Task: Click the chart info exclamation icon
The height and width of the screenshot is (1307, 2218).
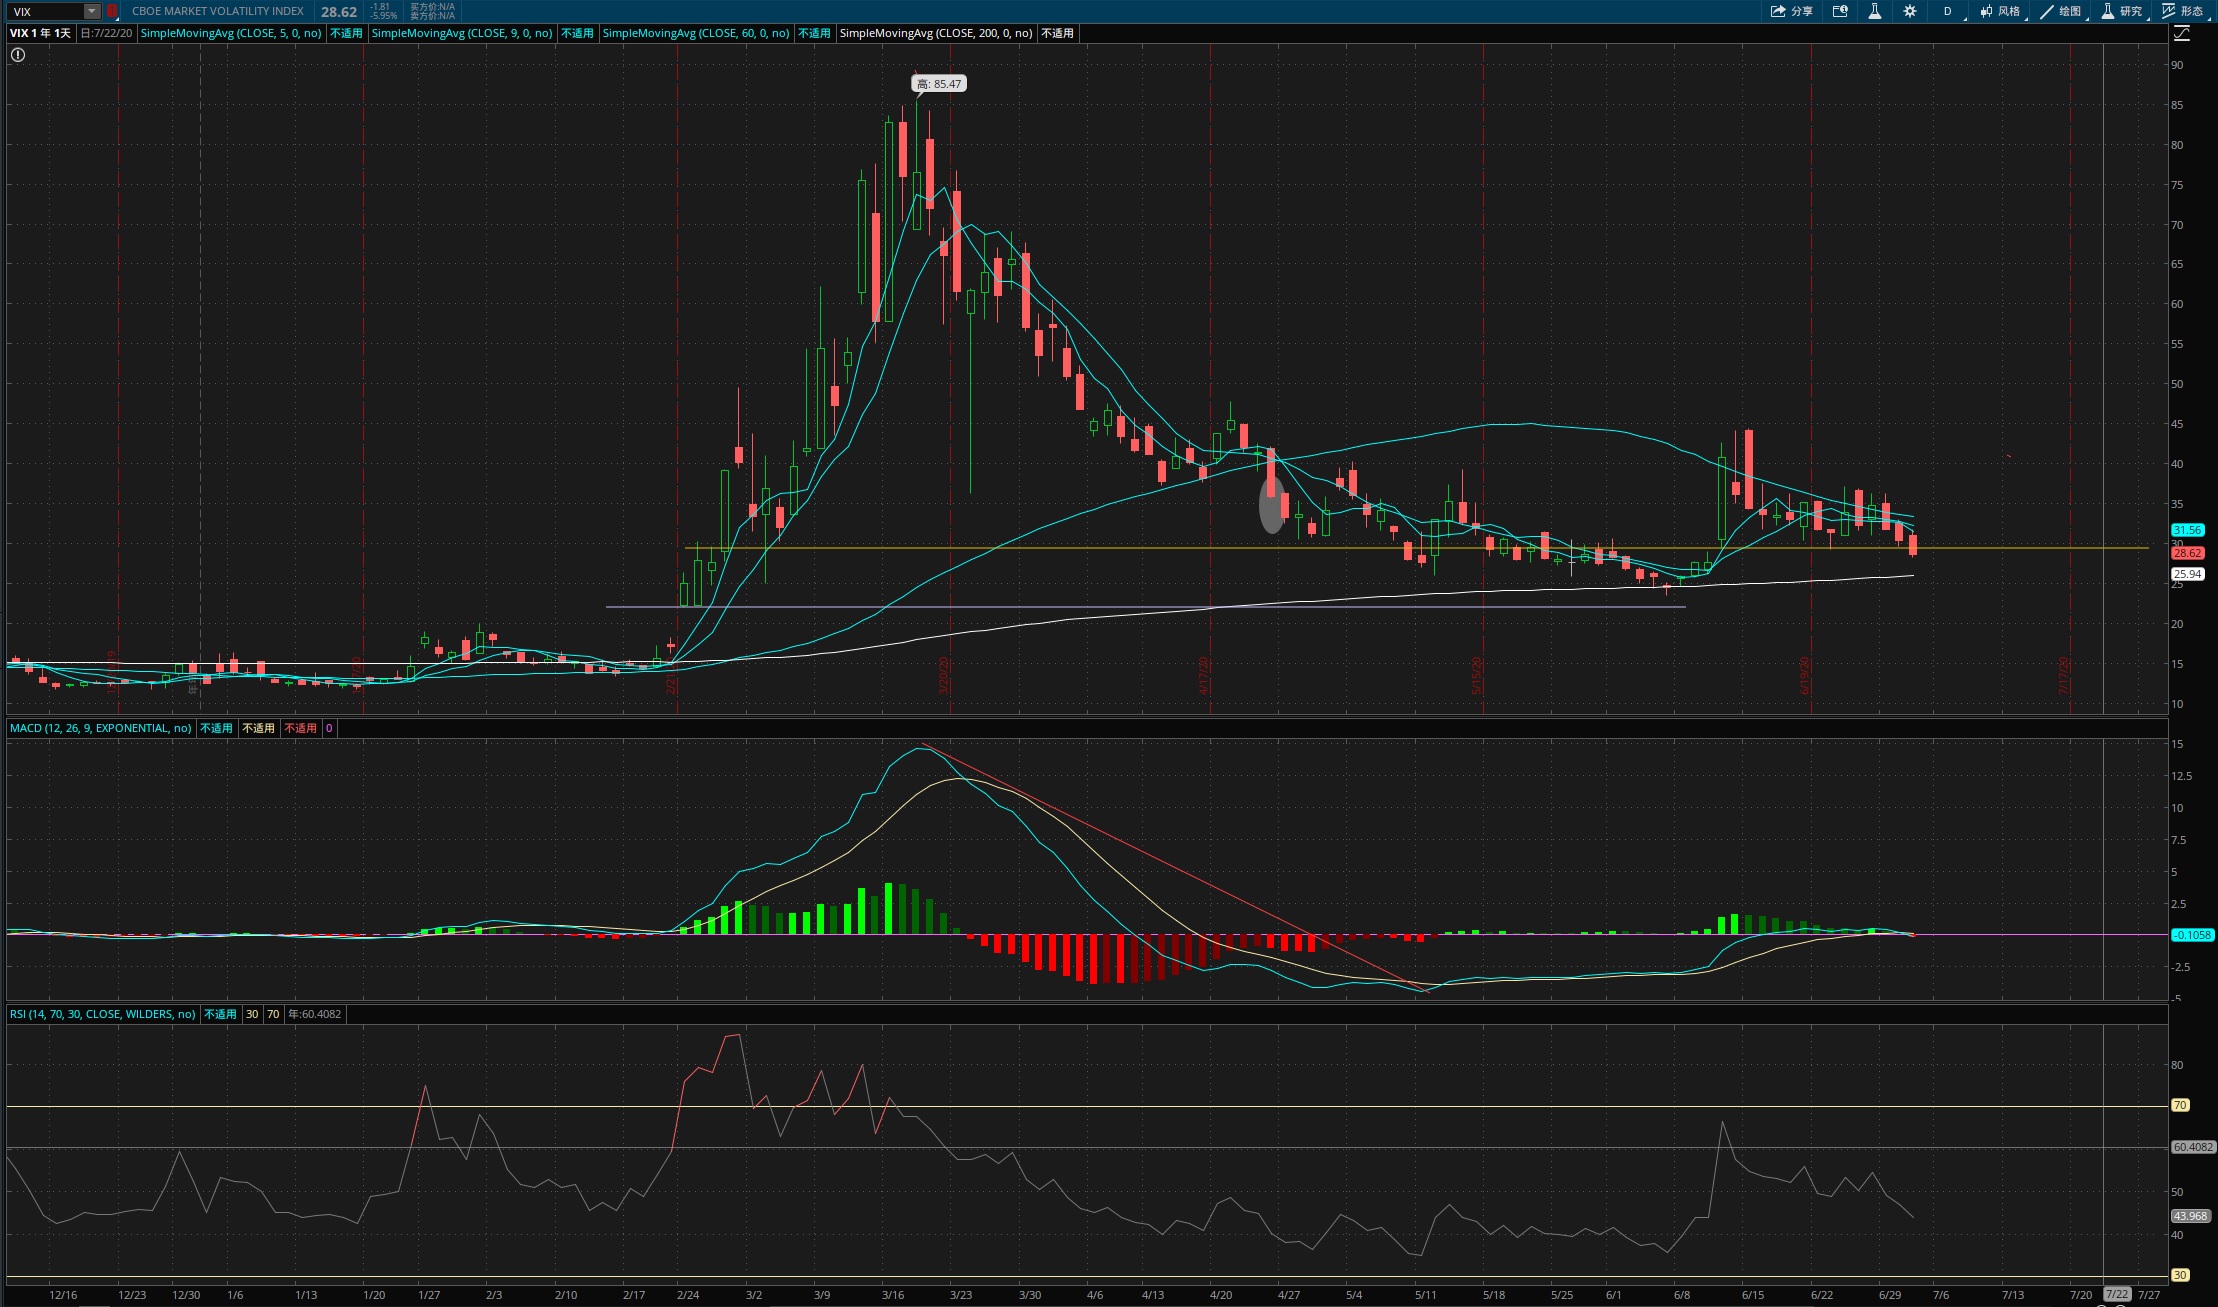Action: [17, 55]
